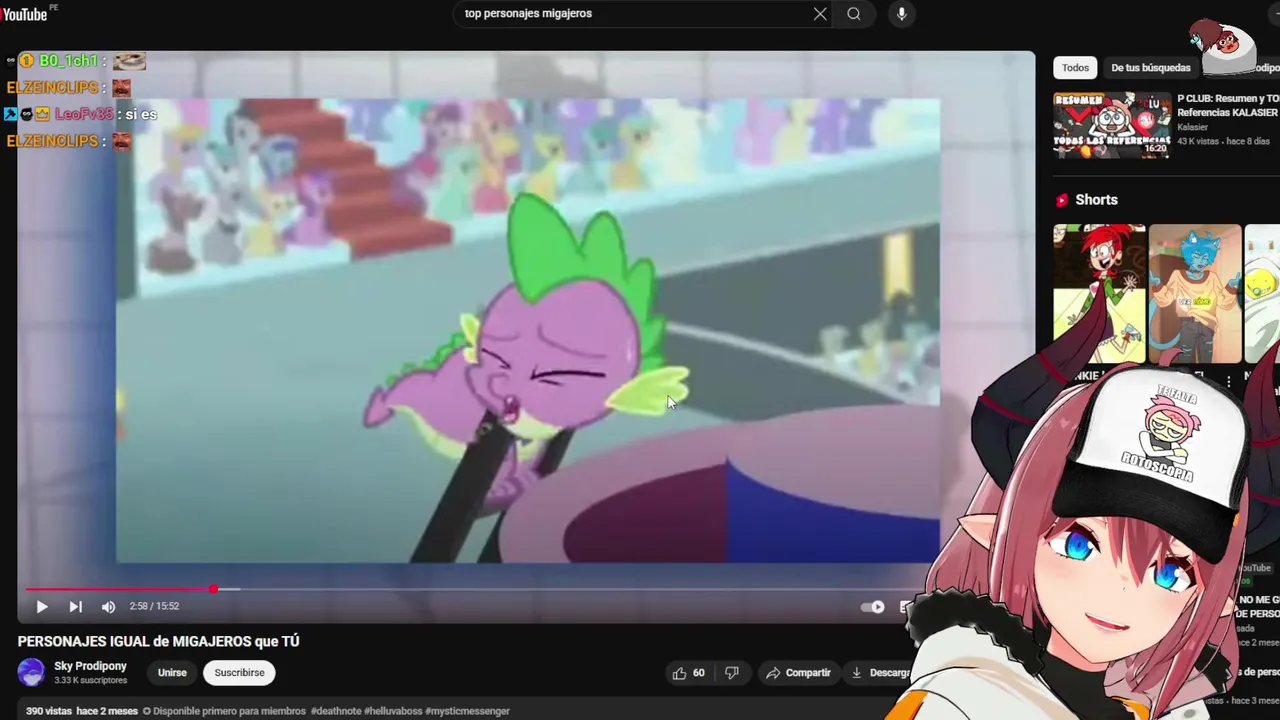Toggle the autoplay switch

tap(873, 606)
